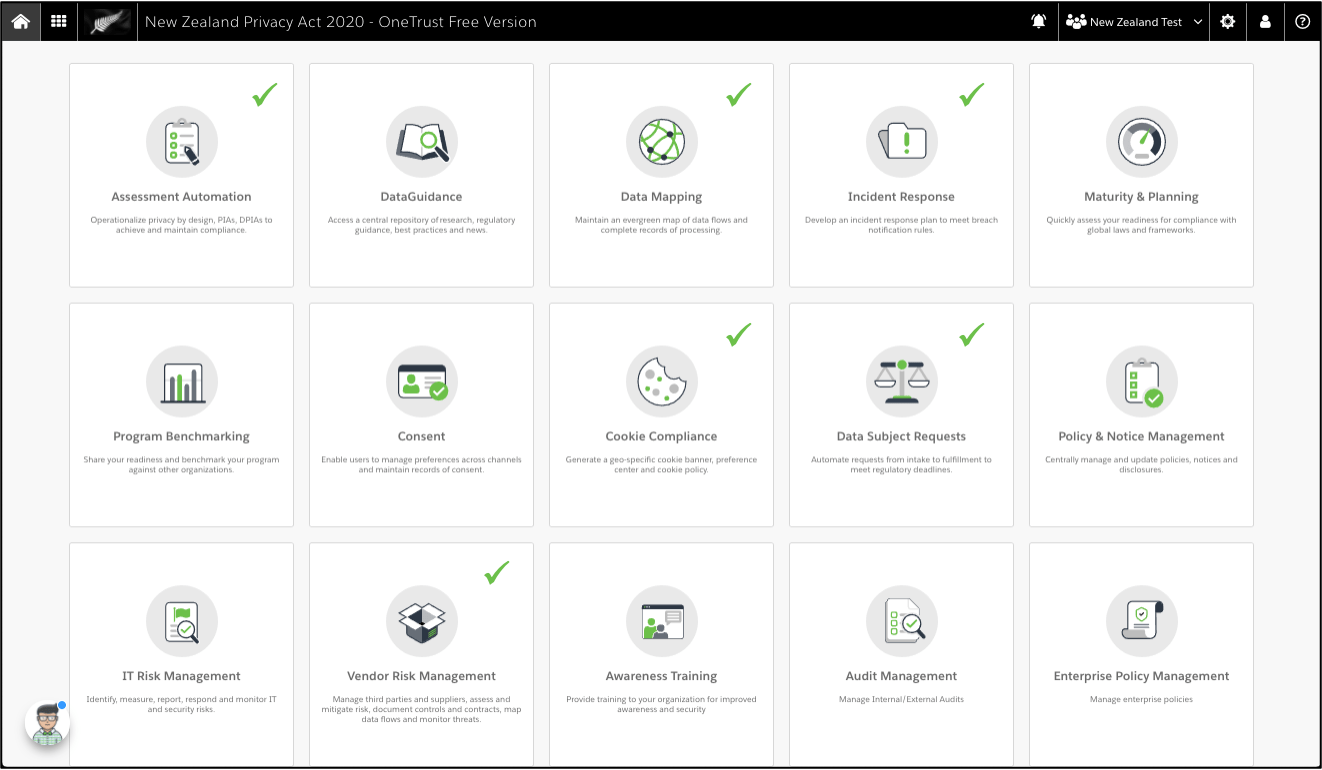Click the Data Subject Requests green checkmark
Screen dimensions: 1322x770
[972, 335]
